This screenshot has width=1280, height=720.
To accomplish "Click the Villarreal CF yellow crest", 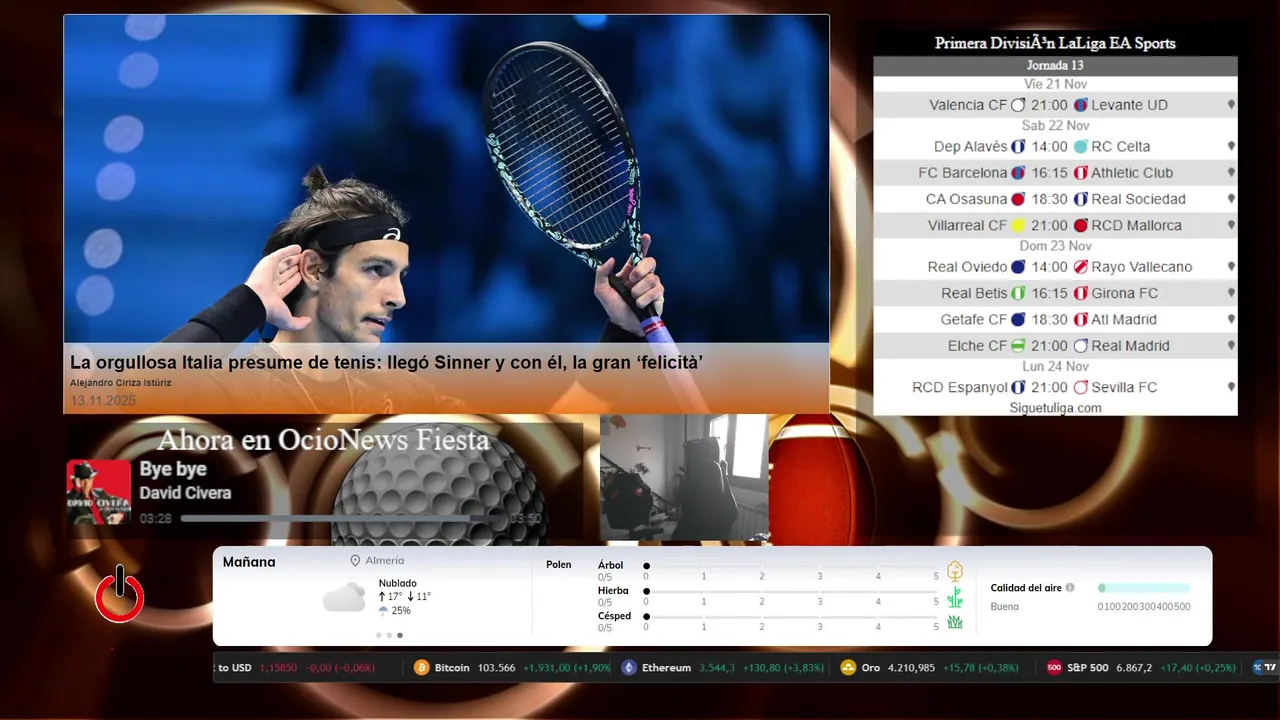I will tap(1018, 226).
